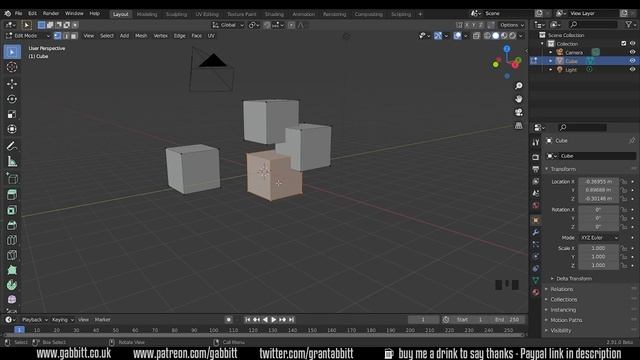The width and height of the screenshot is (640, 360).
Task: Switch to solid viewport shading
Action: coord(496,36)
